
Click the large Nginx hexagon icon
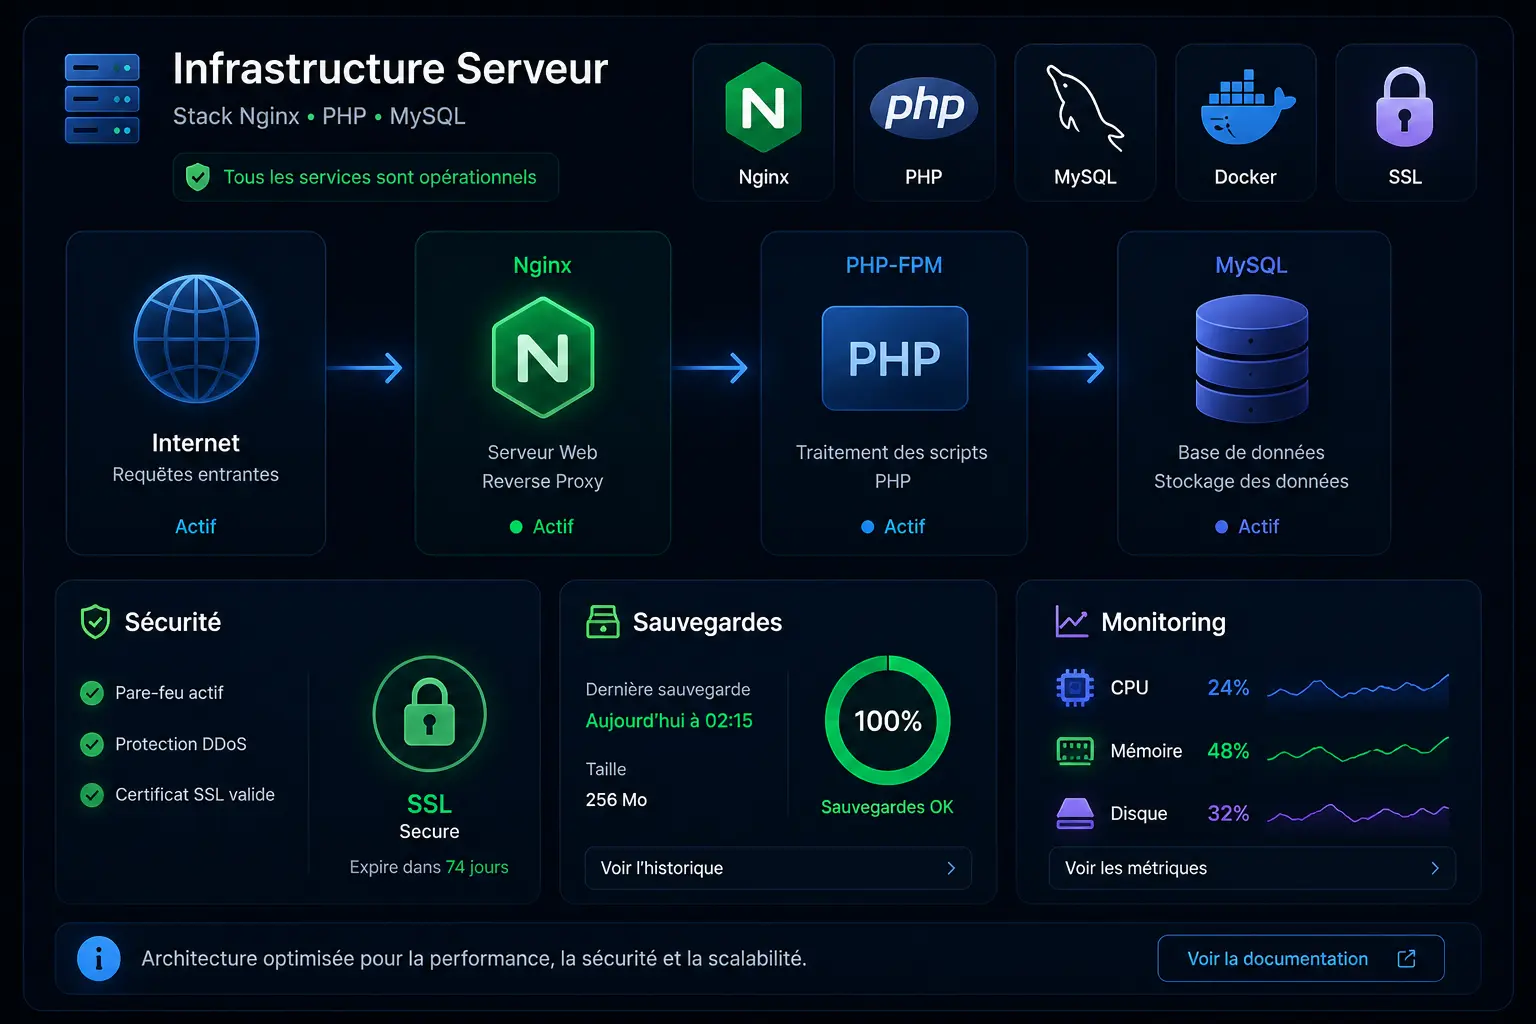(543, 358)
